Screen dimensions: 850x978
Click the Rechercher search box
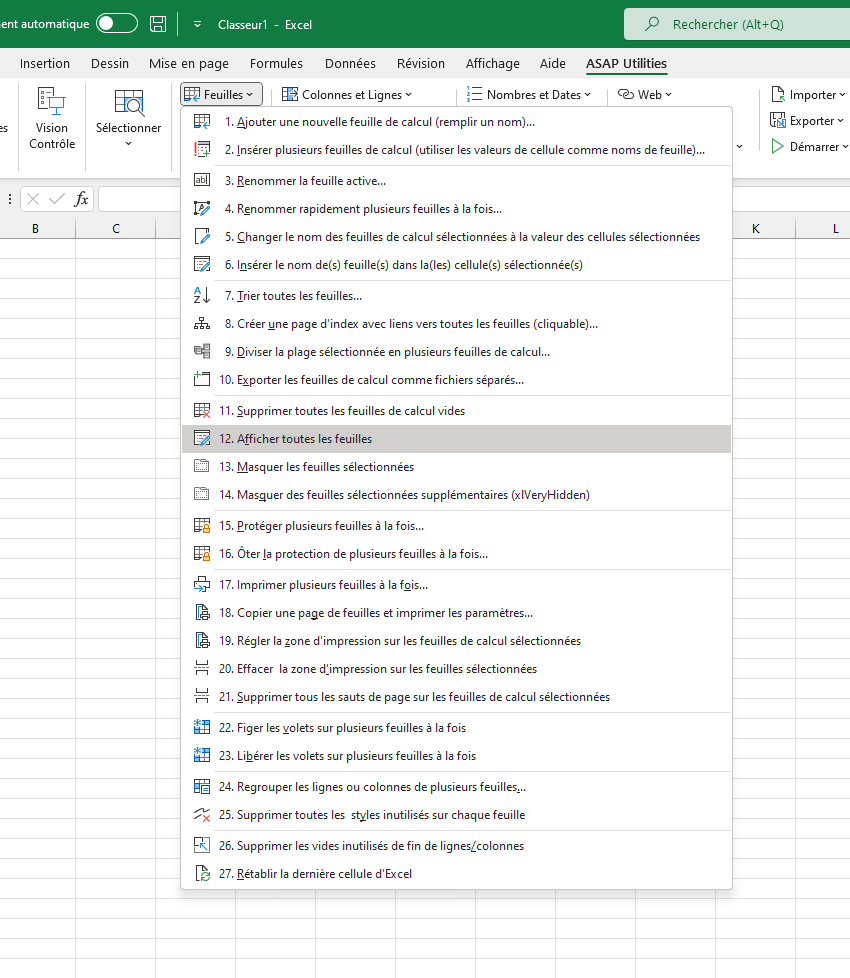[x=737, y=24]
